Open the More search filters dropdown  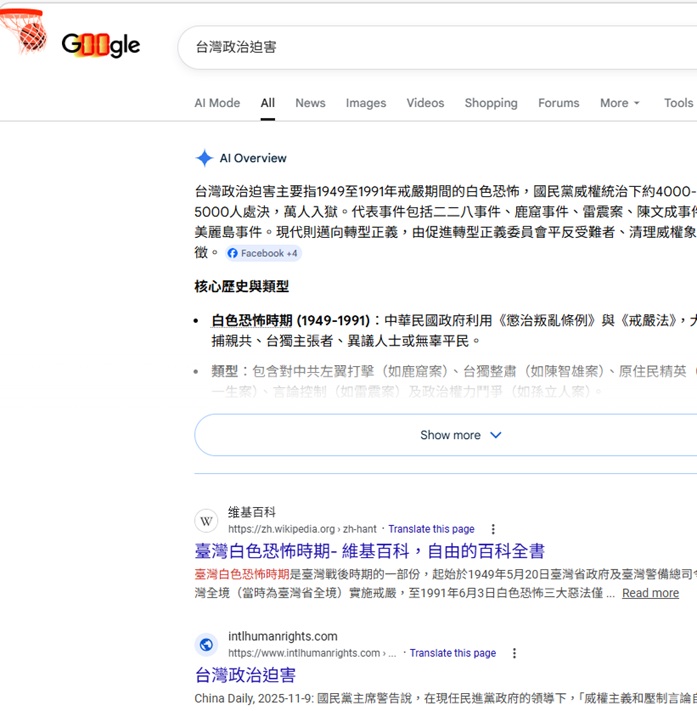620,103
